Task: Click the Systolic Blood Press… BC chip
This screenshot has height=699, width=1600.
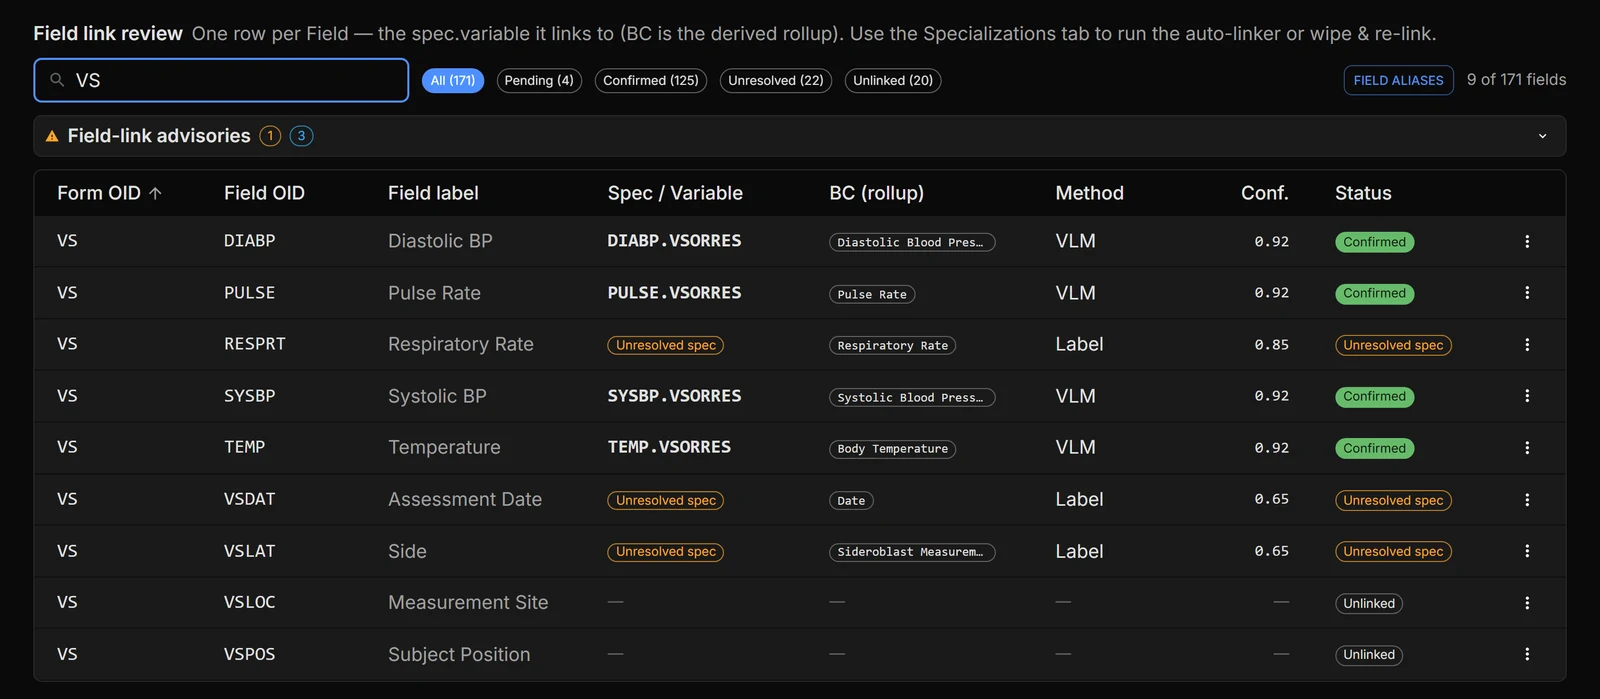Action: pyautogui.click(x=912, y=397)
